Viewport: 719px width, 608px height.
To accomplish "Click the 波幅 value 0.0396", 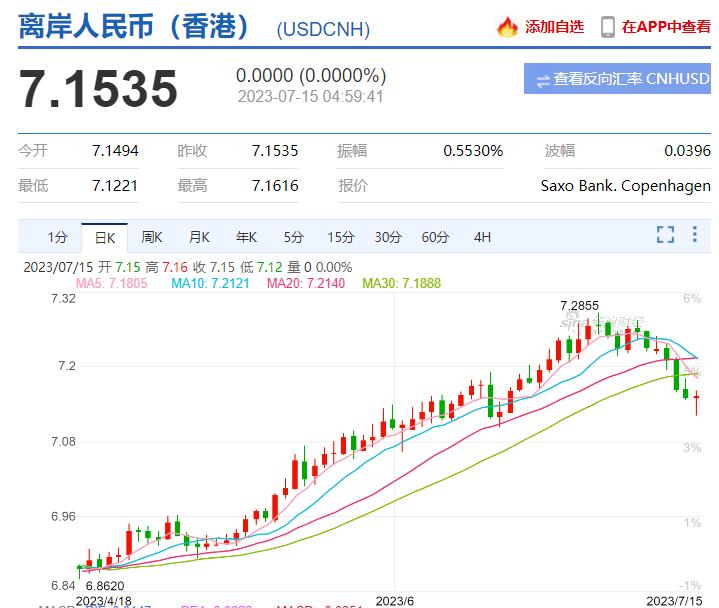I will [687, 150].
